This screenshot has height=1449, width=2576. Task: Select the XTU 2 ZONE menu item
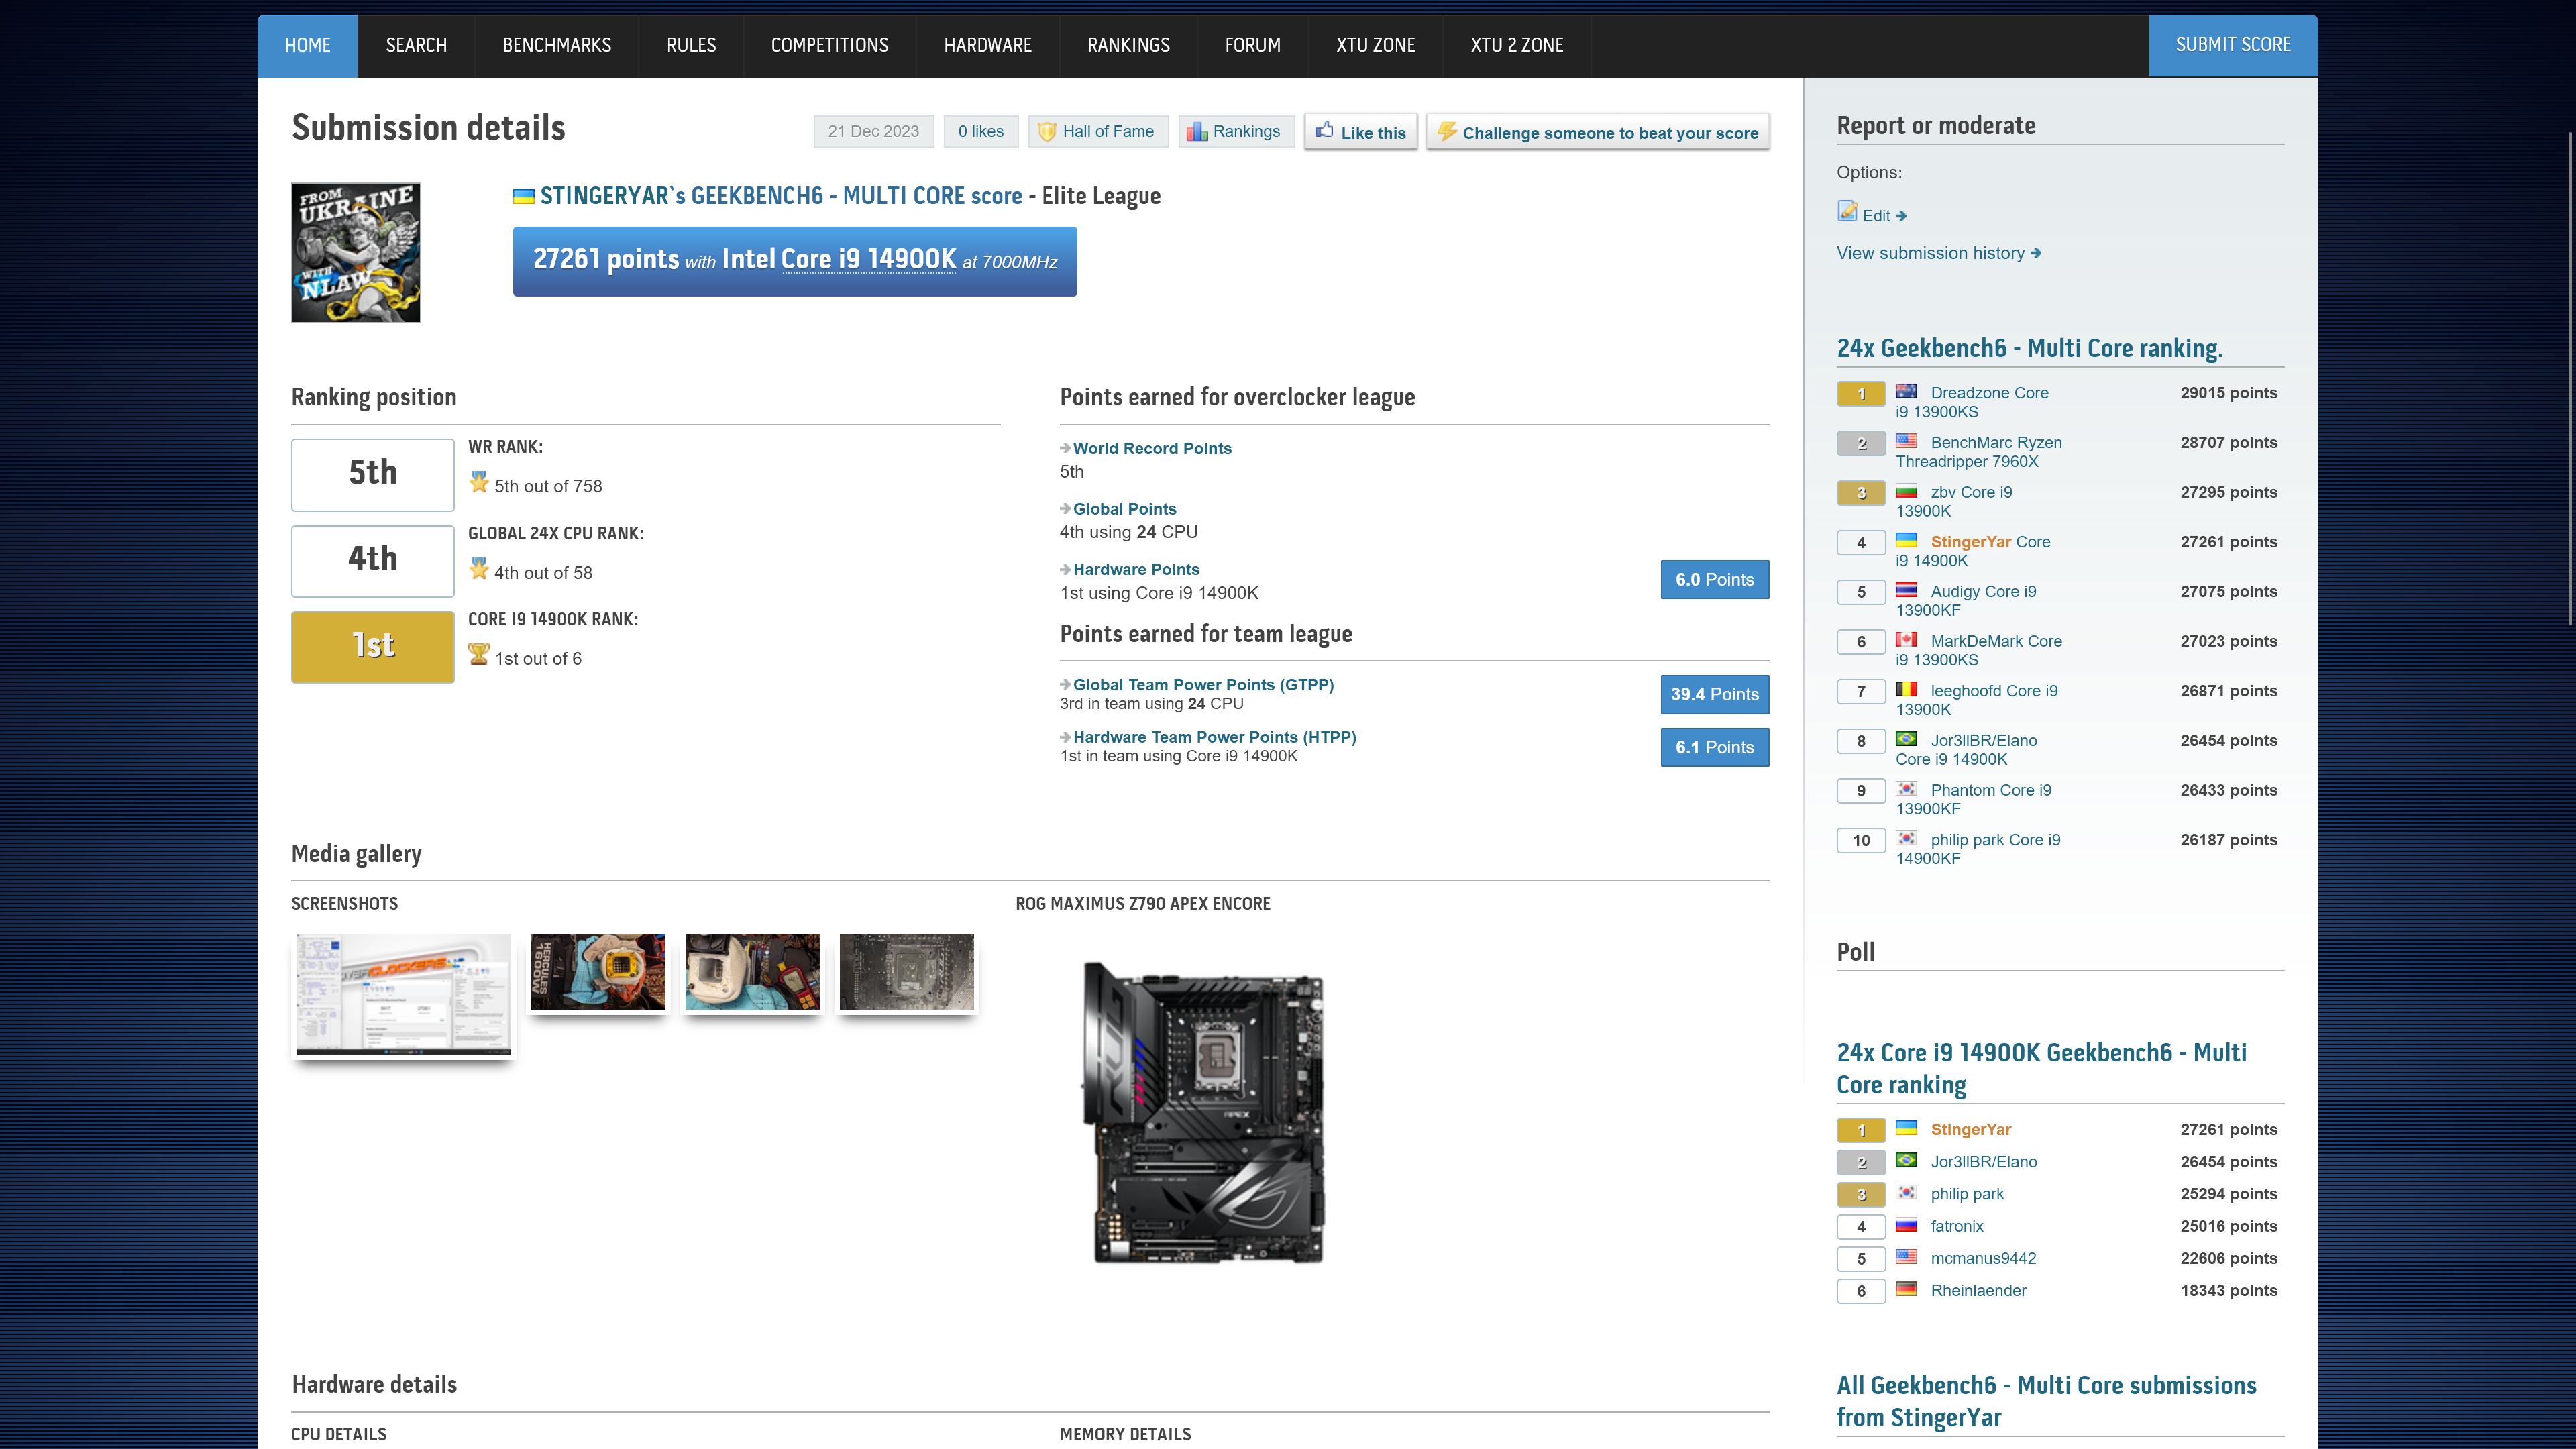(1516, 45)
